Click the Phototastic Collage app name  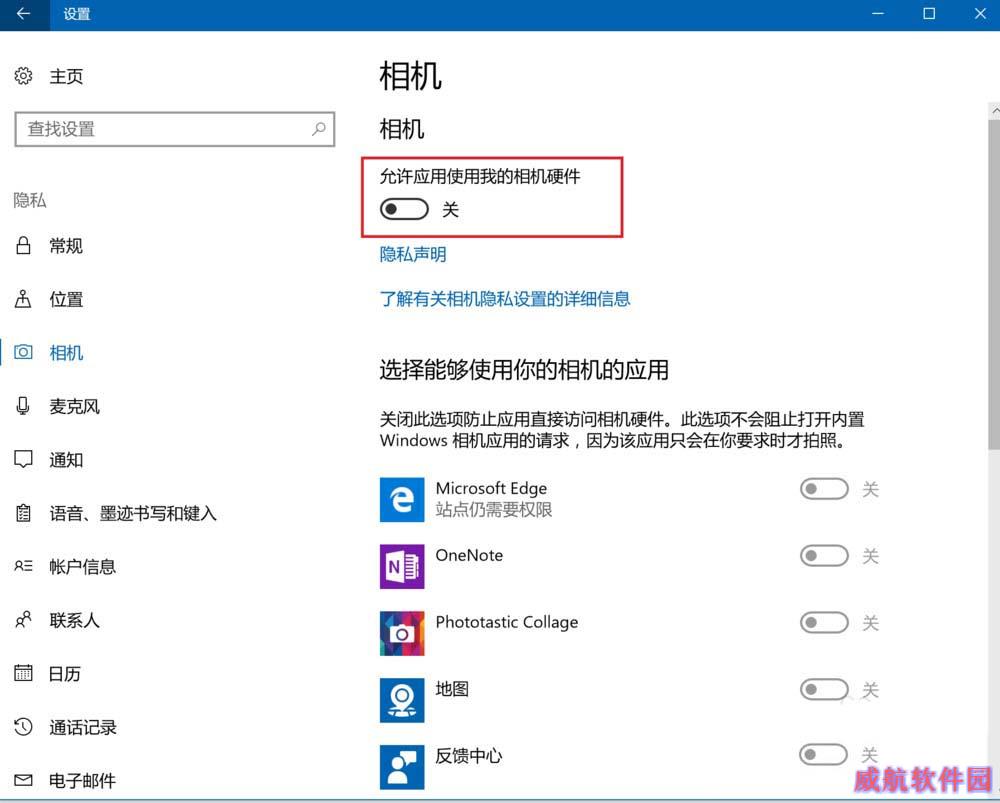507,623
